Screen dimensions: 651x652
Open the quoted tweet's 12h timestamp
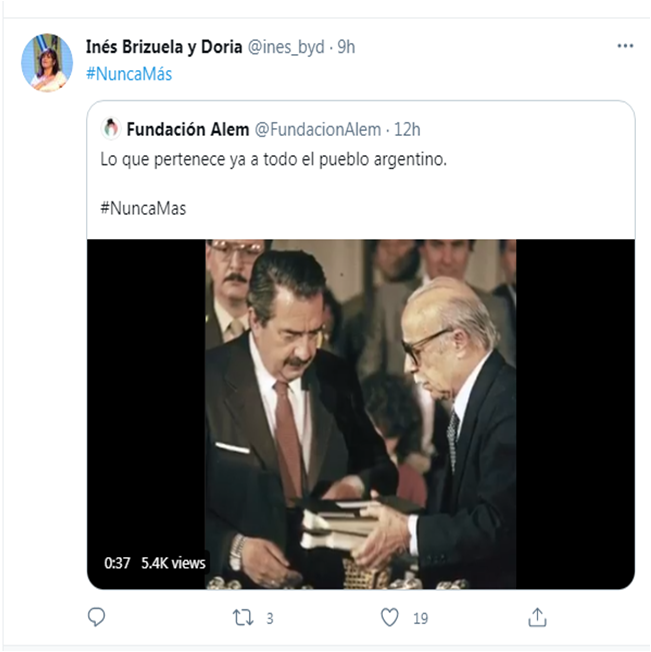[408, 129]
